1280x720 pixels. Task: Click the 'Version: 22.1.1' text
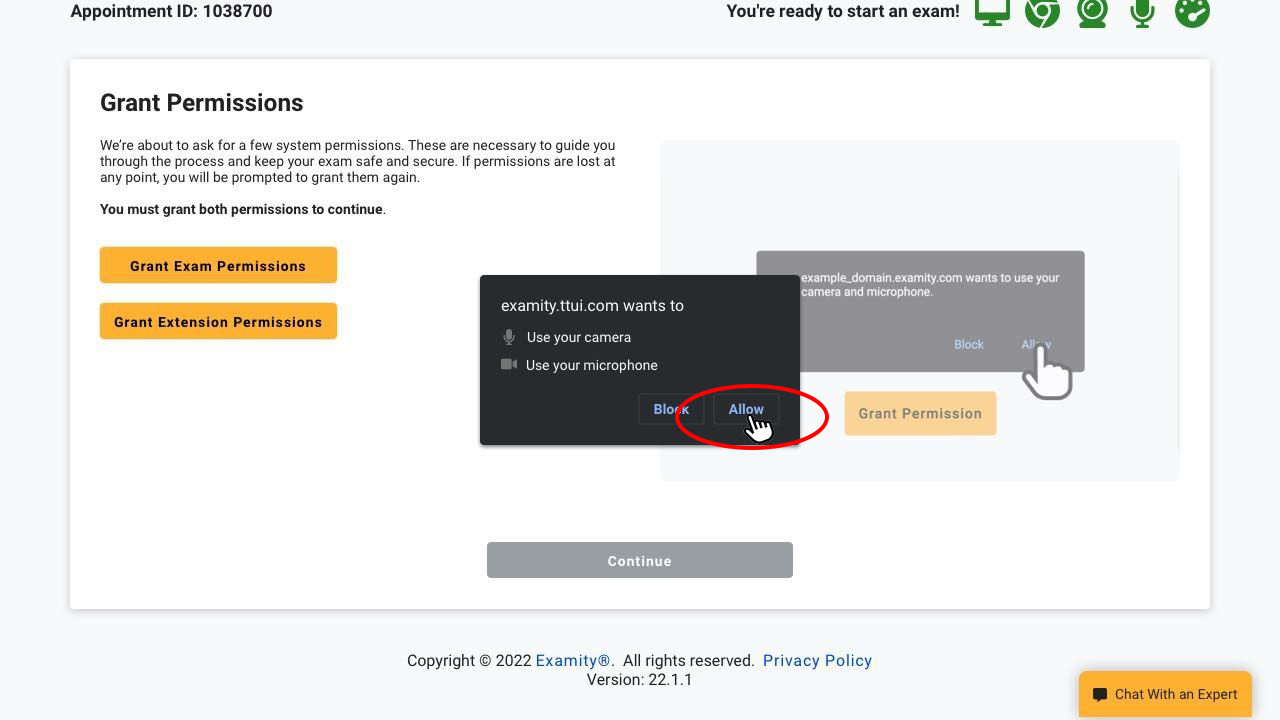[x=640, y=680]
